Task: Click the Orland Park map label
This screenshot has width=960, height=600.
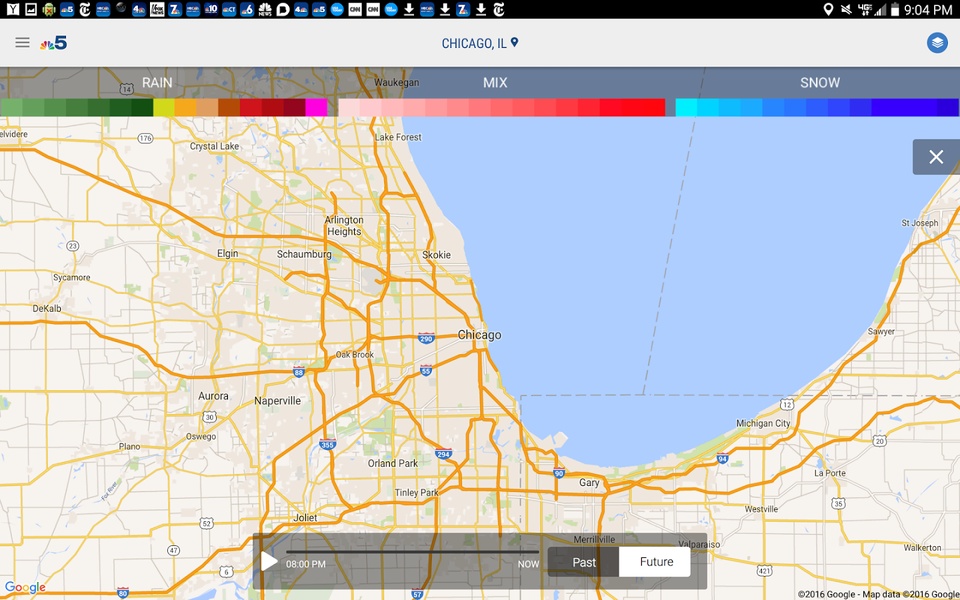Action: pos(392,463)
